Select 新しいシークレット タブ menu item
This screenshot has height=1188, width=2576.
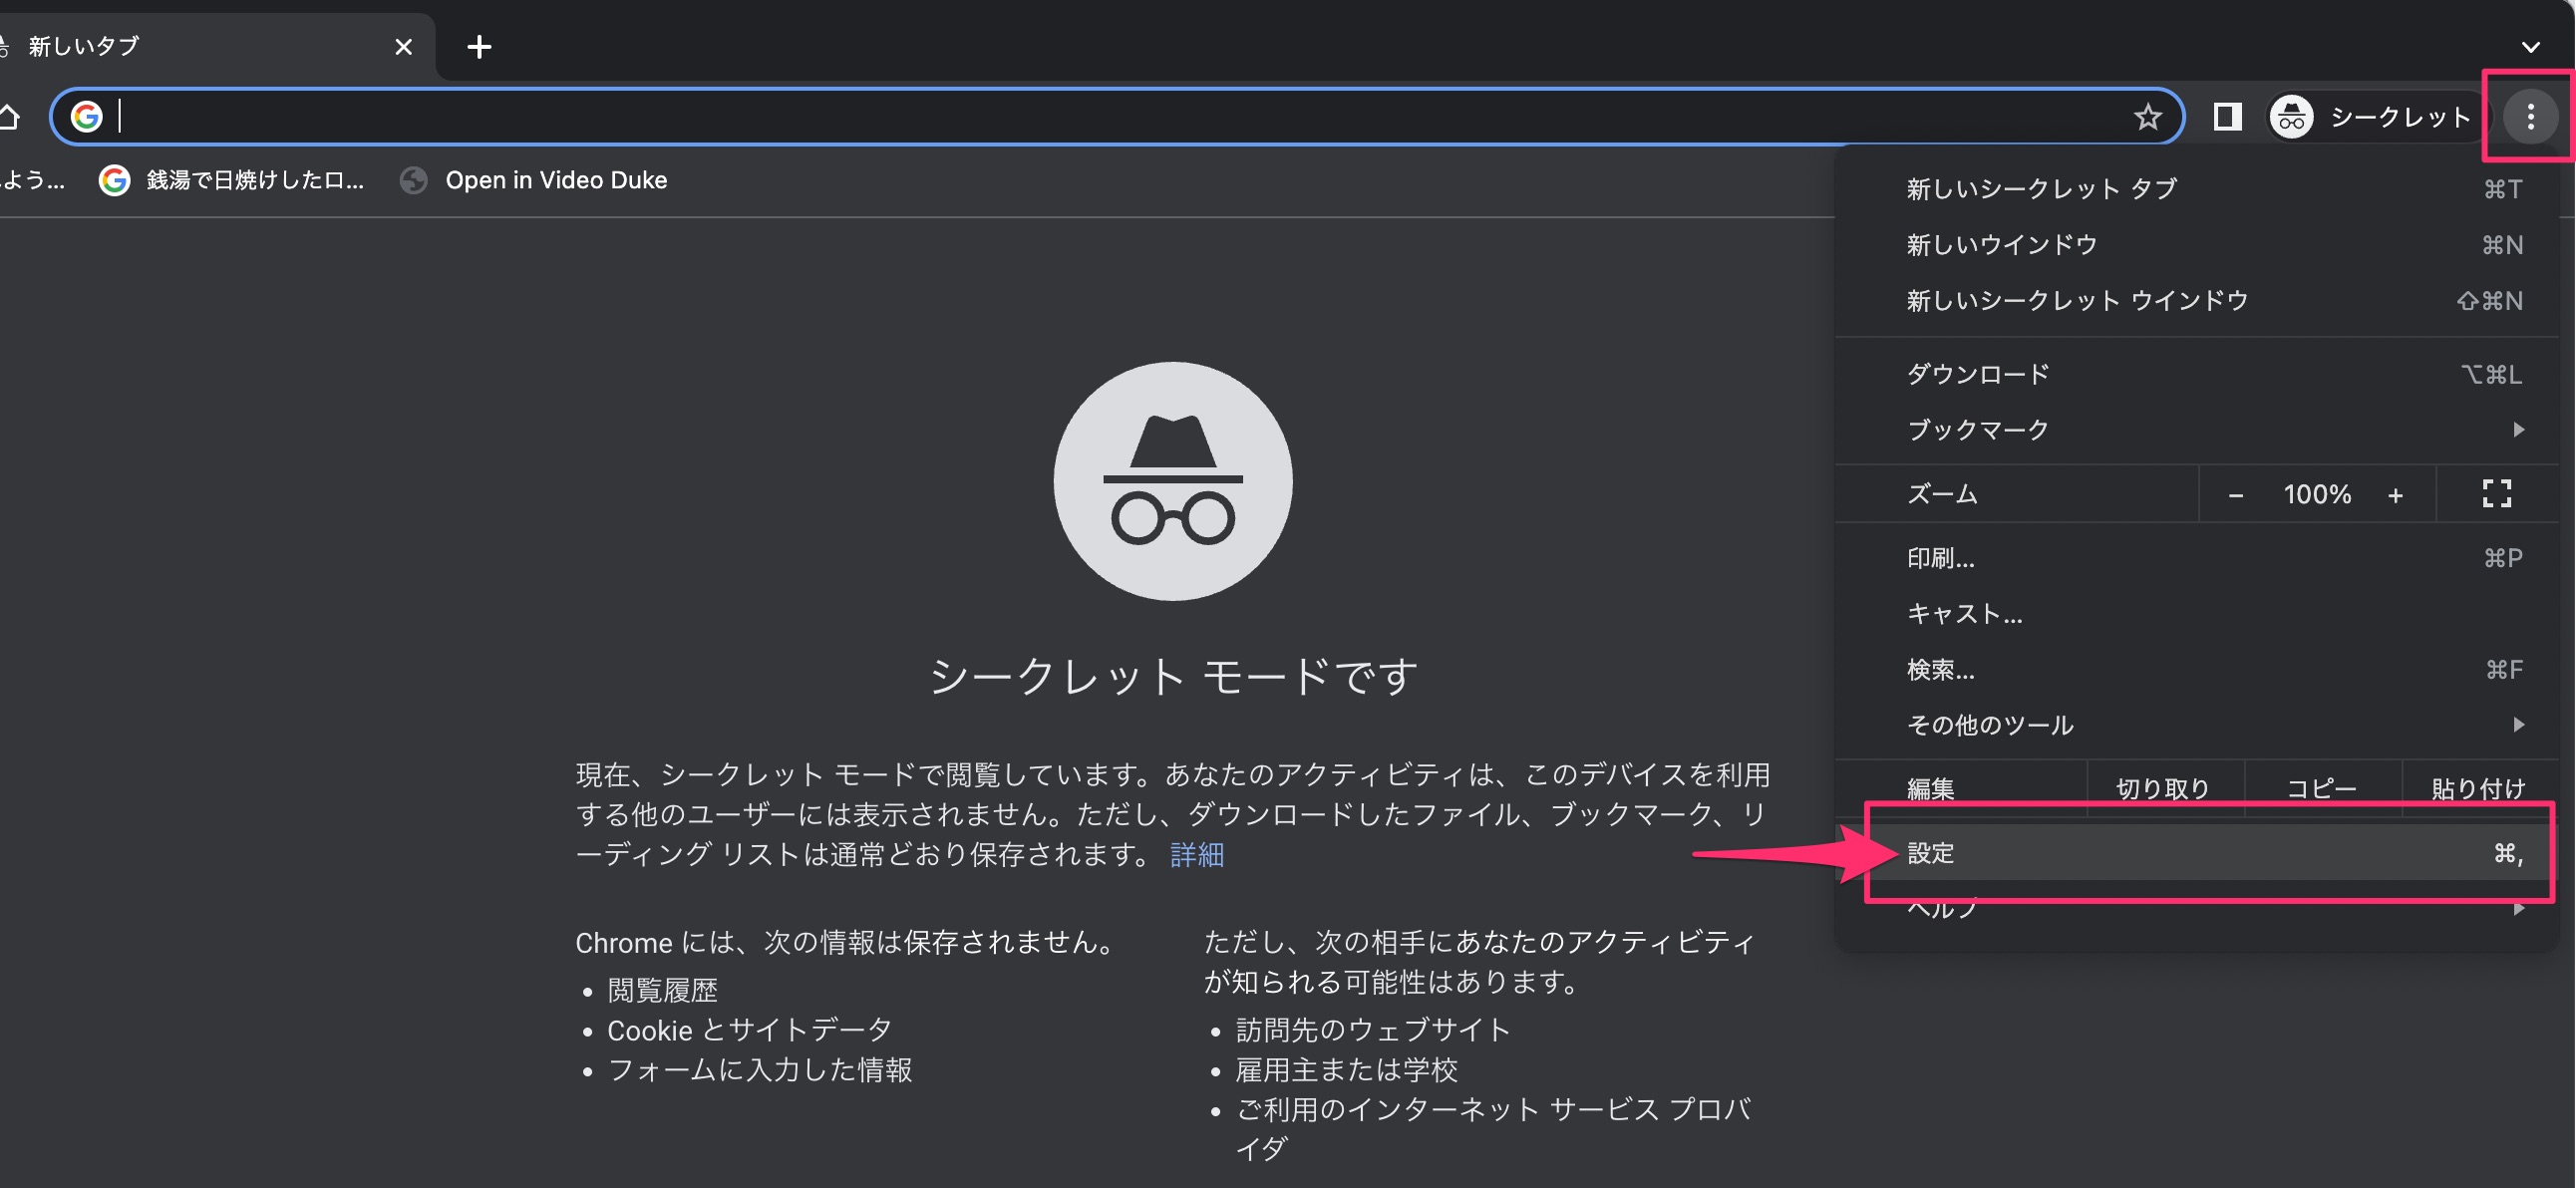[2196, 189]
